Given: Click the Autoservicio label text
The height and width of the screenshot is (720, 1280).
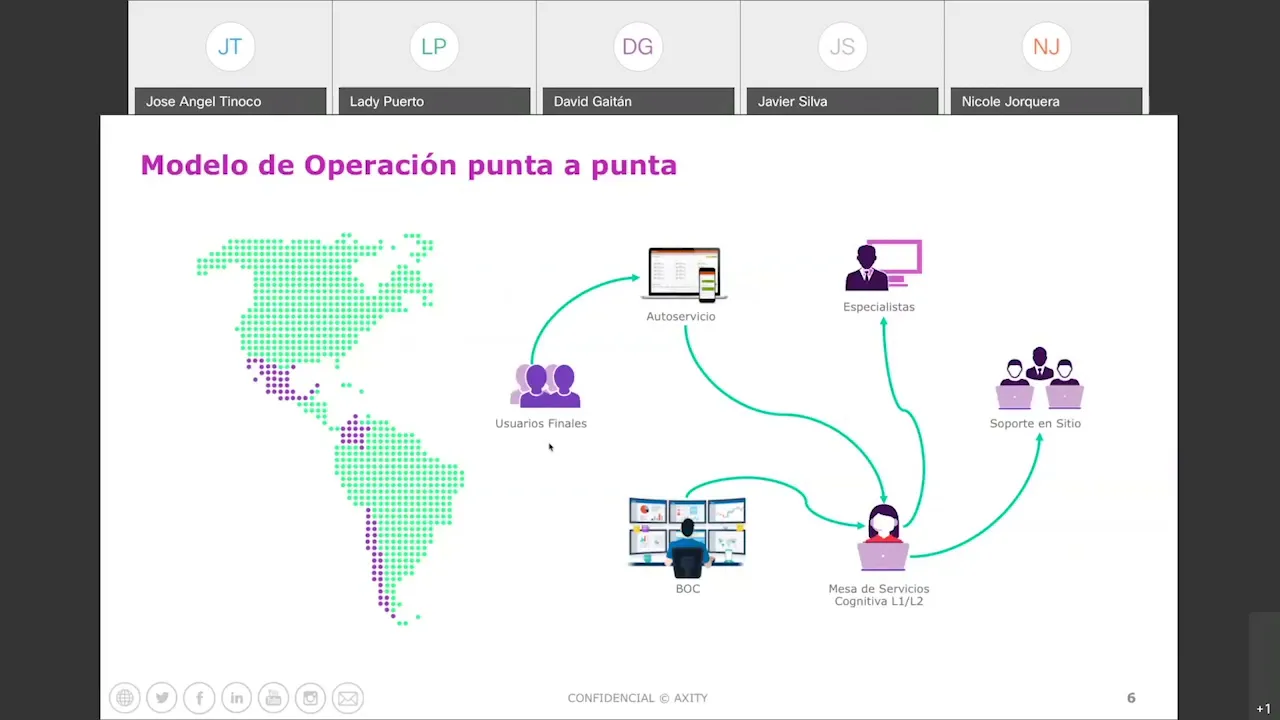Looking at the screenshot, I should click(681, 317).
